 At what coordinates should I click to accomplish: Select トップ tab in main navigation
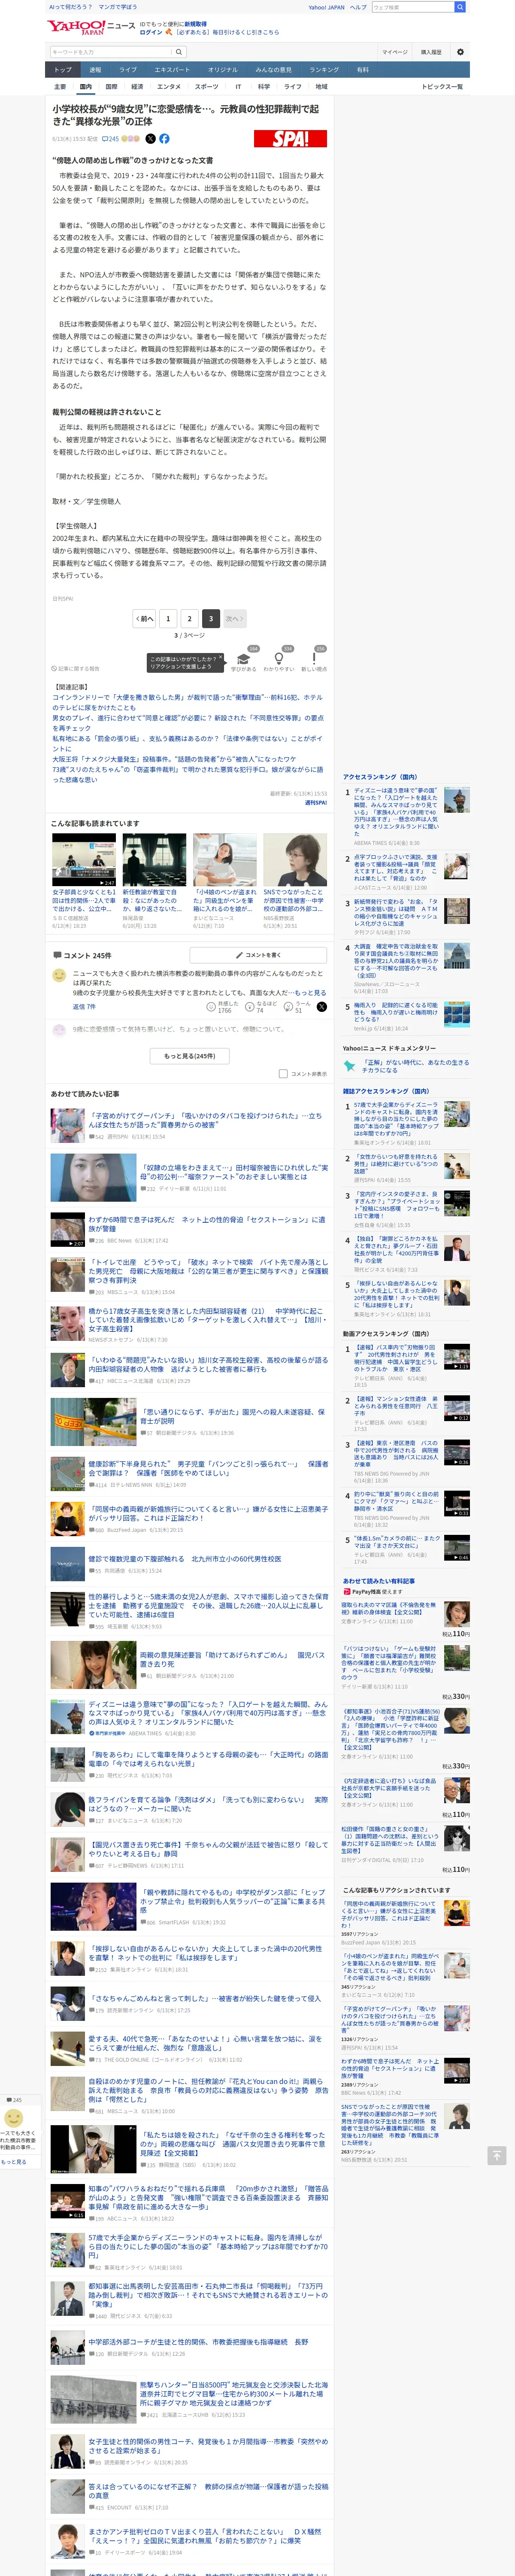pyautogui.click(x=63, y=70)
